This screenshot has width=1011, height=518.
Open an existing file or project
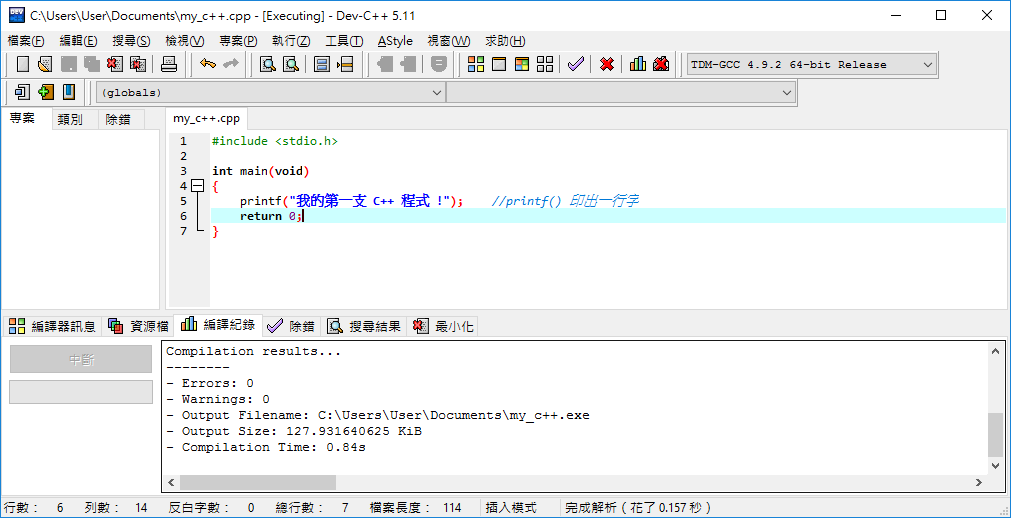tap(44, 65)
